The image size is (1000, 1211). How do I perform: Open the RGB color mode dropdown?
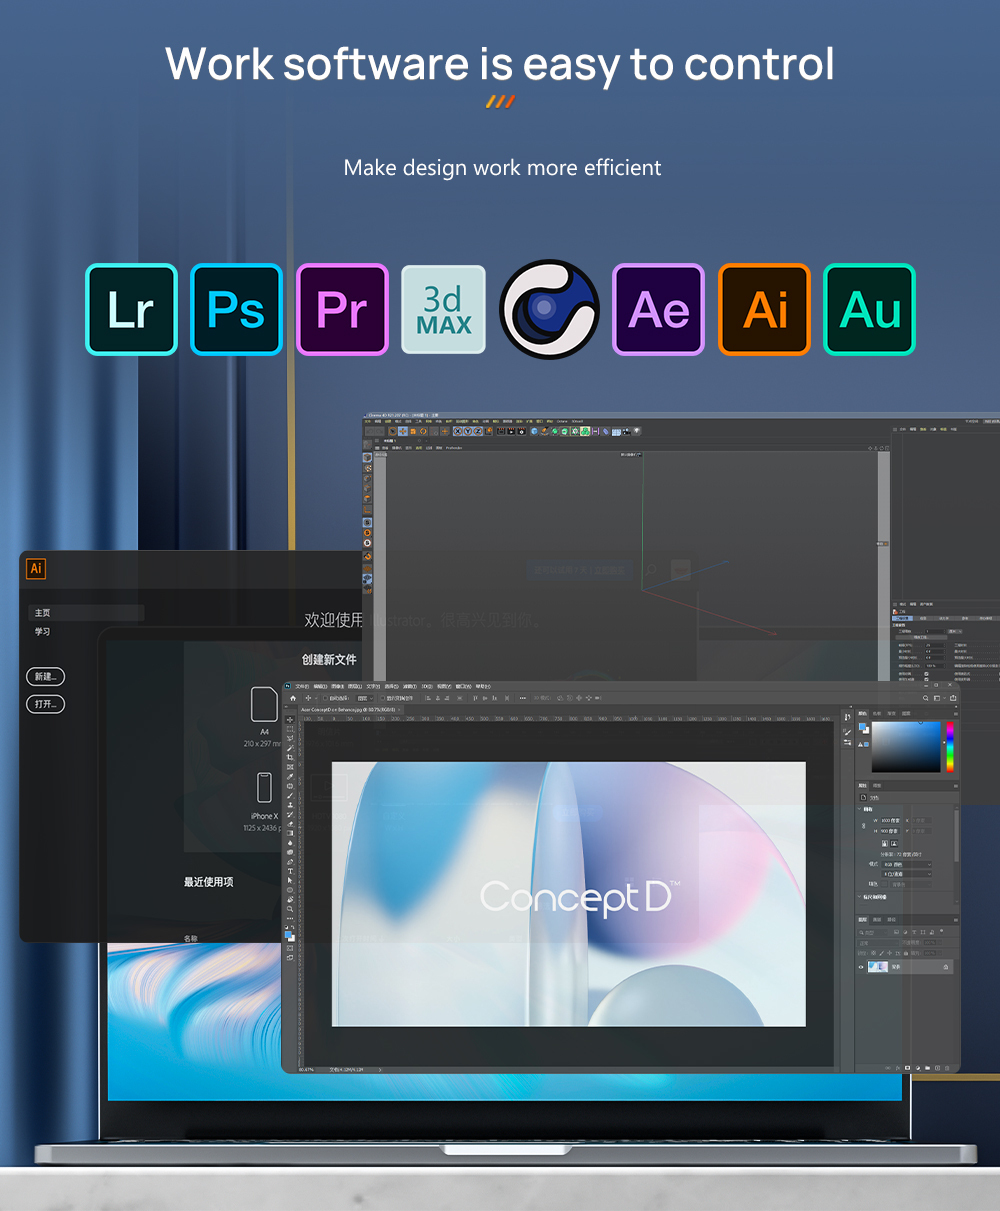[x=906, y=864]
